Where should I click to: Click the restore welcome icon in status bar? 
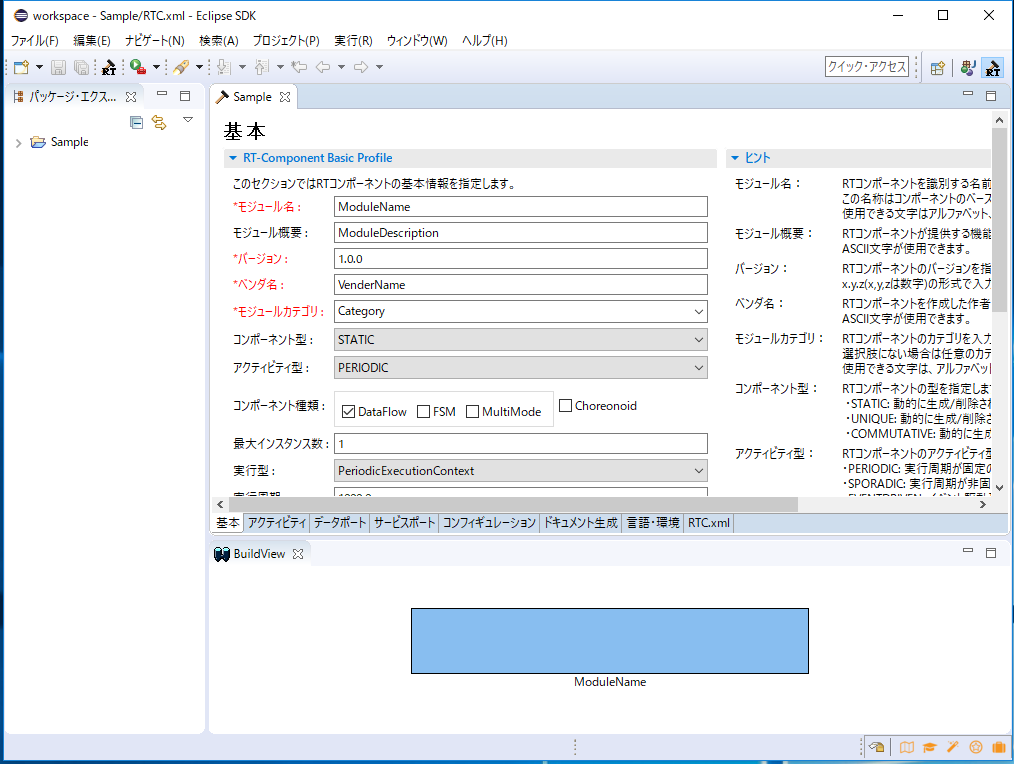coord(877,747)
